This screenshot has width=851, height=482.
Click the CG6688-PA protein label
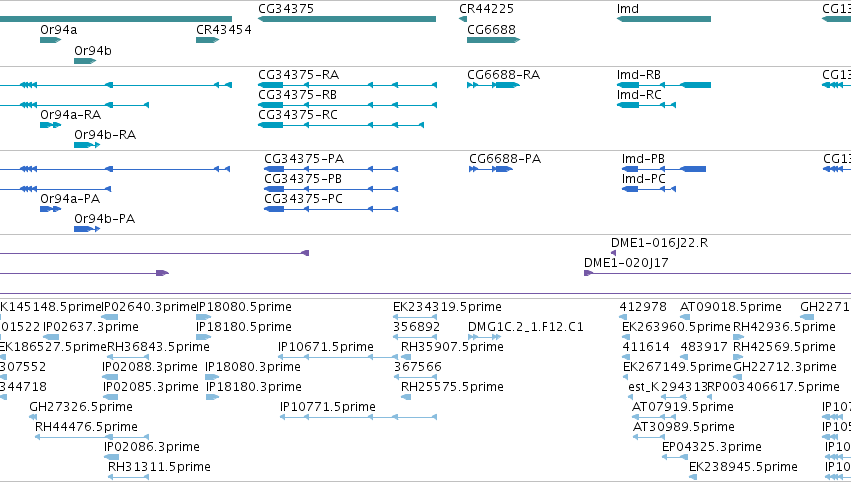(505, 159)
